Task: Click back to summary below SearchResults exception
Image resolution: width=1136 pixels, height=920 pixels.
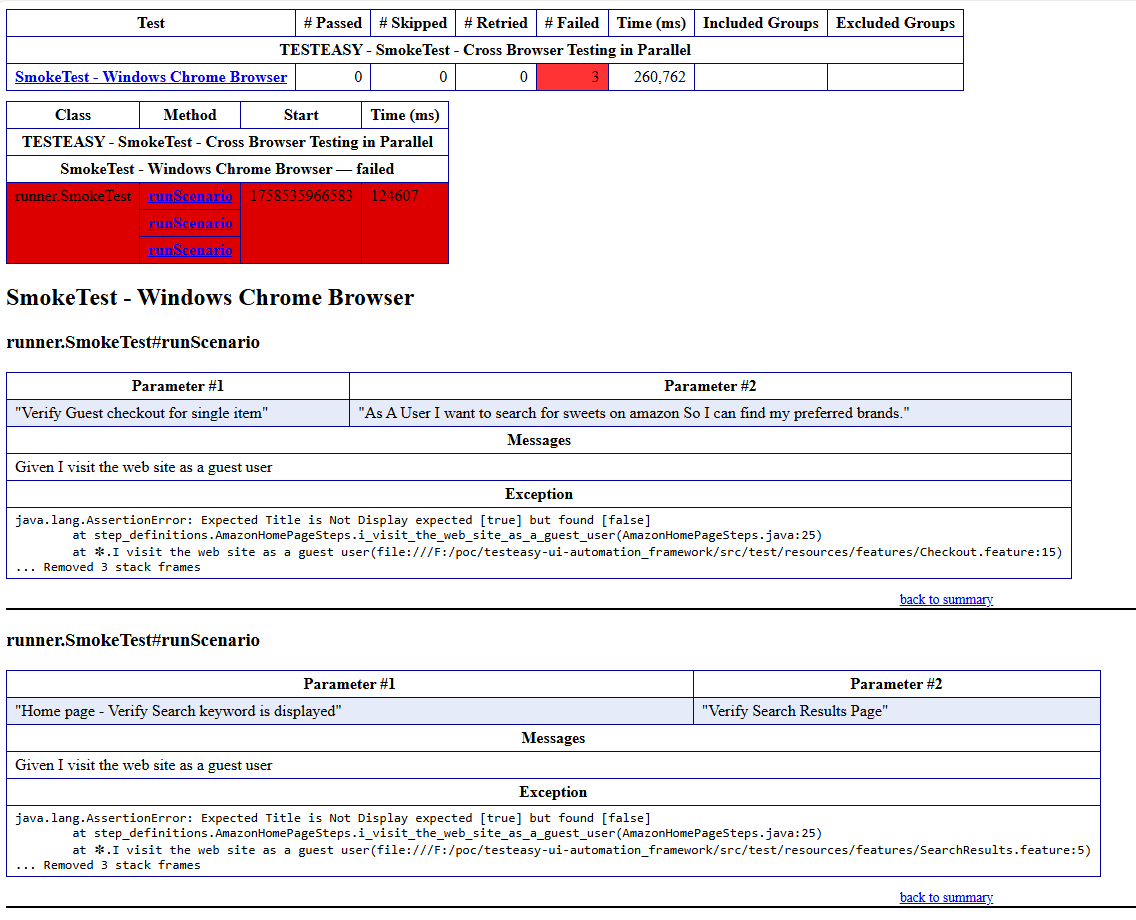Action: coord(946,897)
